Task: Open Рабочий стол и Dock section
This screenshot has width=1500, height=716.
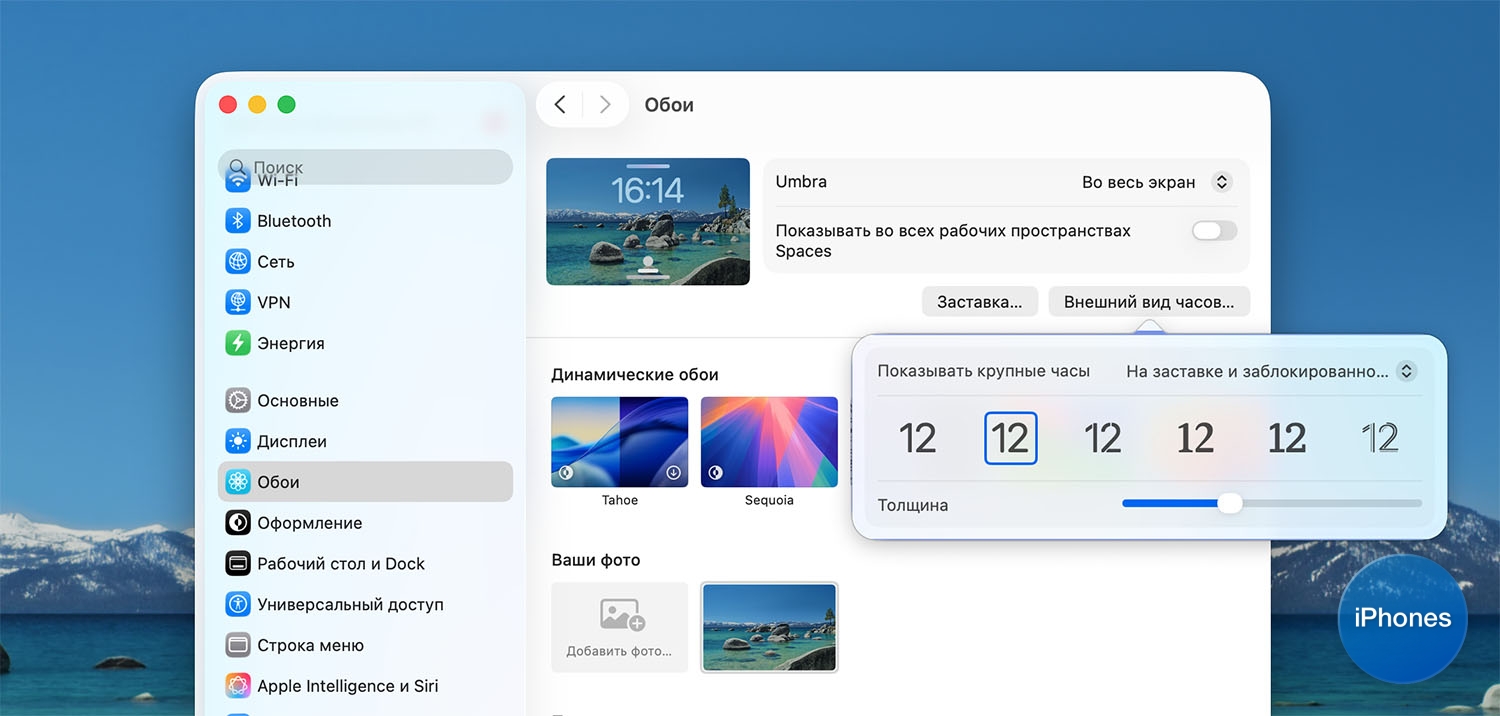Action: point(340,564)
